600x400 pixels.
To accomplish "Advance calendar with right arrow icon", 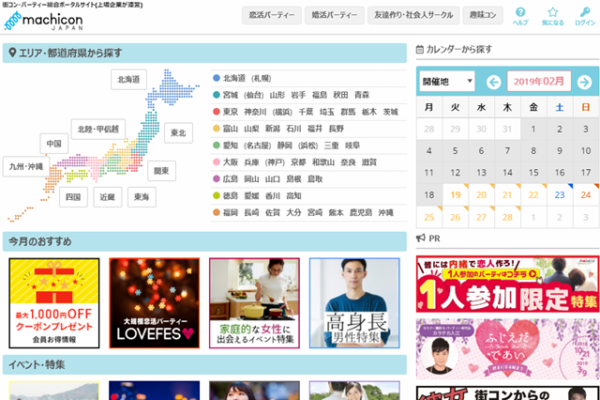I will [585, 81].
